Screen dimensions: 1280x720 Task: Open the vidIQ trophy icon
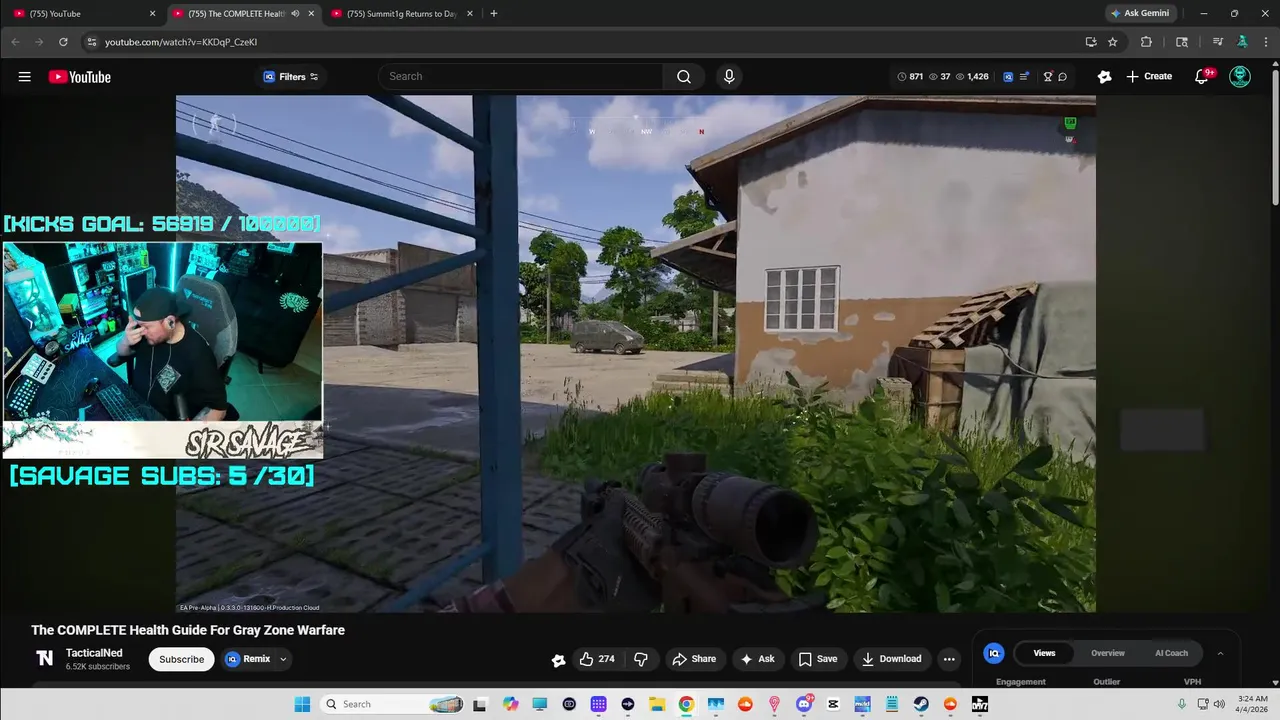pyautogui.click(x=1048, y=77)
